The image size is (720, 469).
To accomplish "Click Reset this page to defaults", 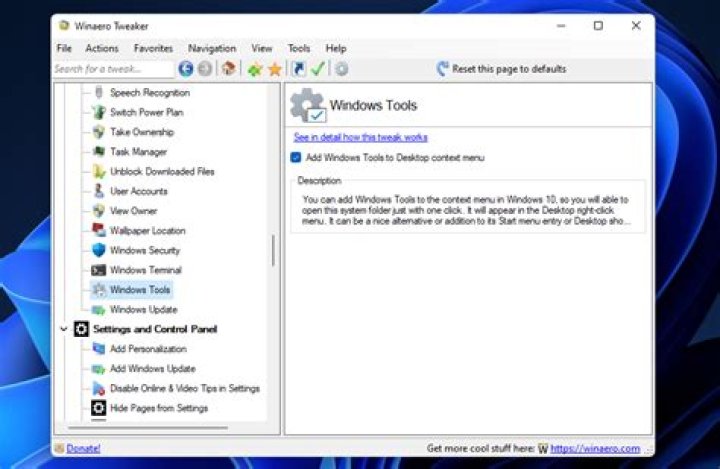I will pos(501,69).
